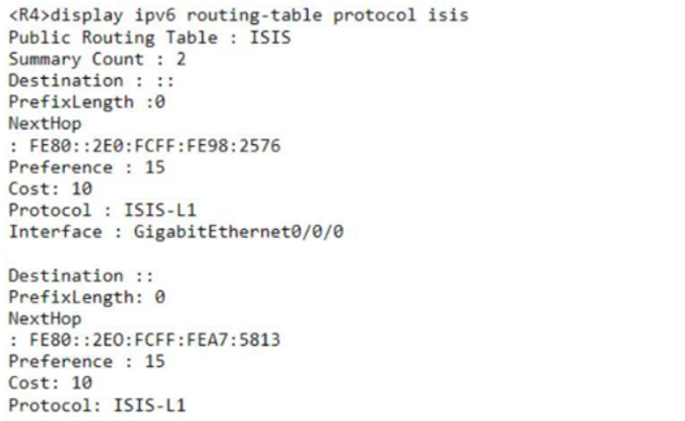The width and height of the screenshot is (685, 421).
Task: Click the word GigabitEthernet0/0/0
Action: [x=239, y=231]
